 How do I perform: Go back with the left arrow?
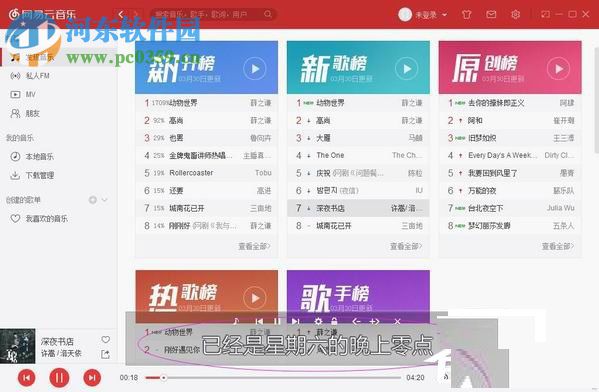tap(121, 15)
